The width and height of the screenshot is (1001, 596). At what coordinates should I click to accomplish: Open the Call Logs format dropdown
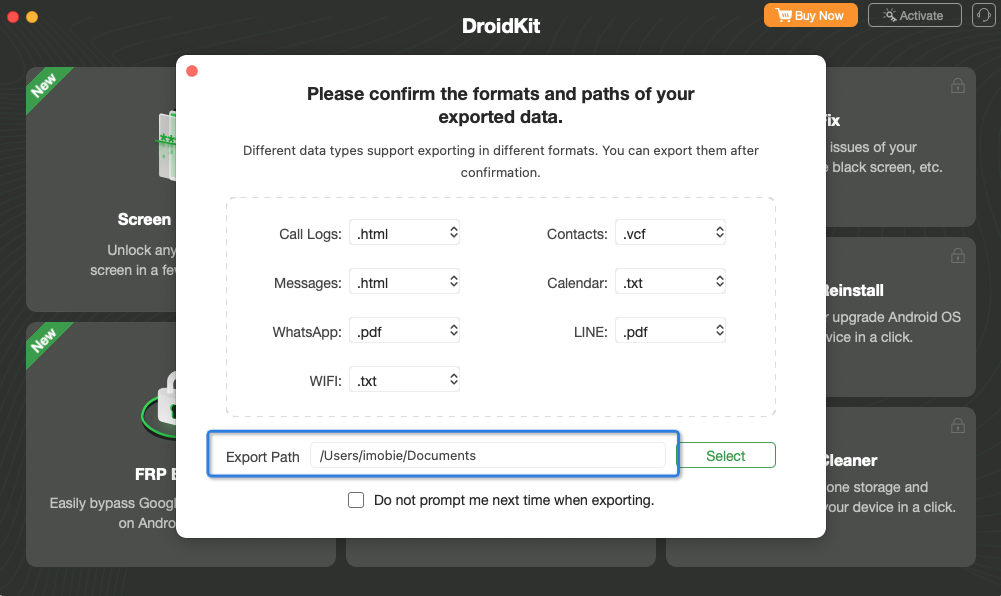[x=404, y=233]
